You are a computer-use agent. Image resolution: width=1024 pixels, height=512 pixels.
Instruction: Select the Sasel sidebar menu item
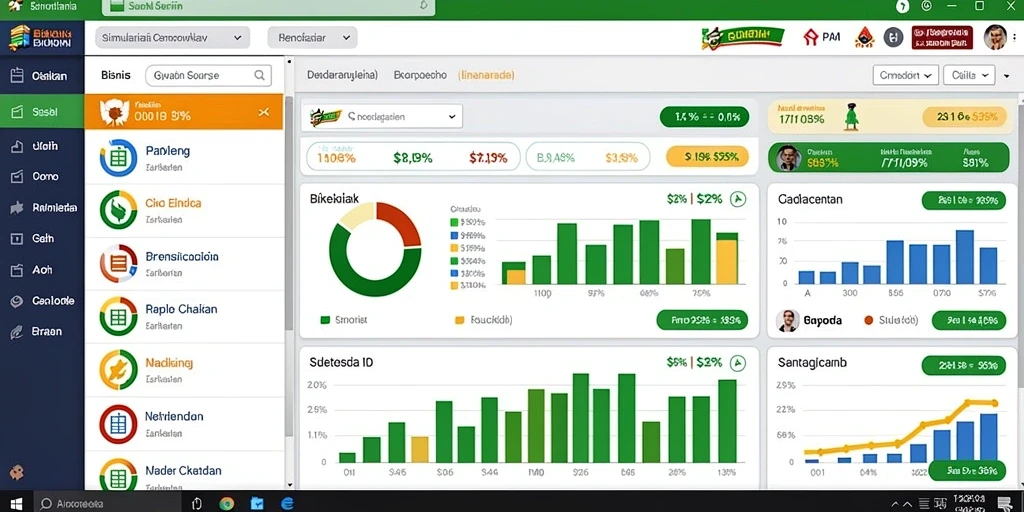click(x=42, y=112)
